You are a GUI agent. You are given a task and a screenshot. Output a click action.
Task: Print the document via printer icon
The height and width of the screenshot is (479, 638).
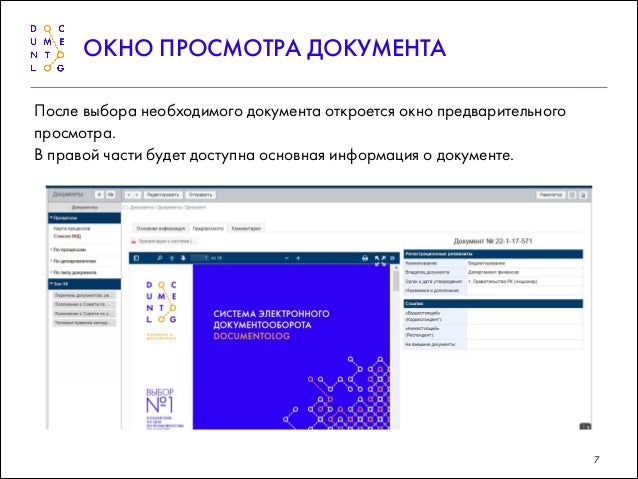point(365,258)
